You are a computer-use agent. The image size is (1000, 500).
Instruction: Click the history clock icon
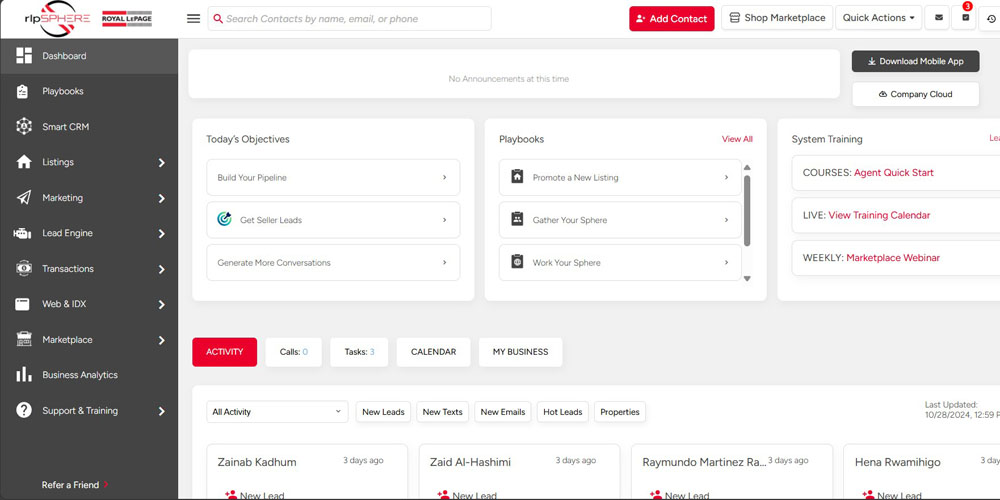(991, 18)
